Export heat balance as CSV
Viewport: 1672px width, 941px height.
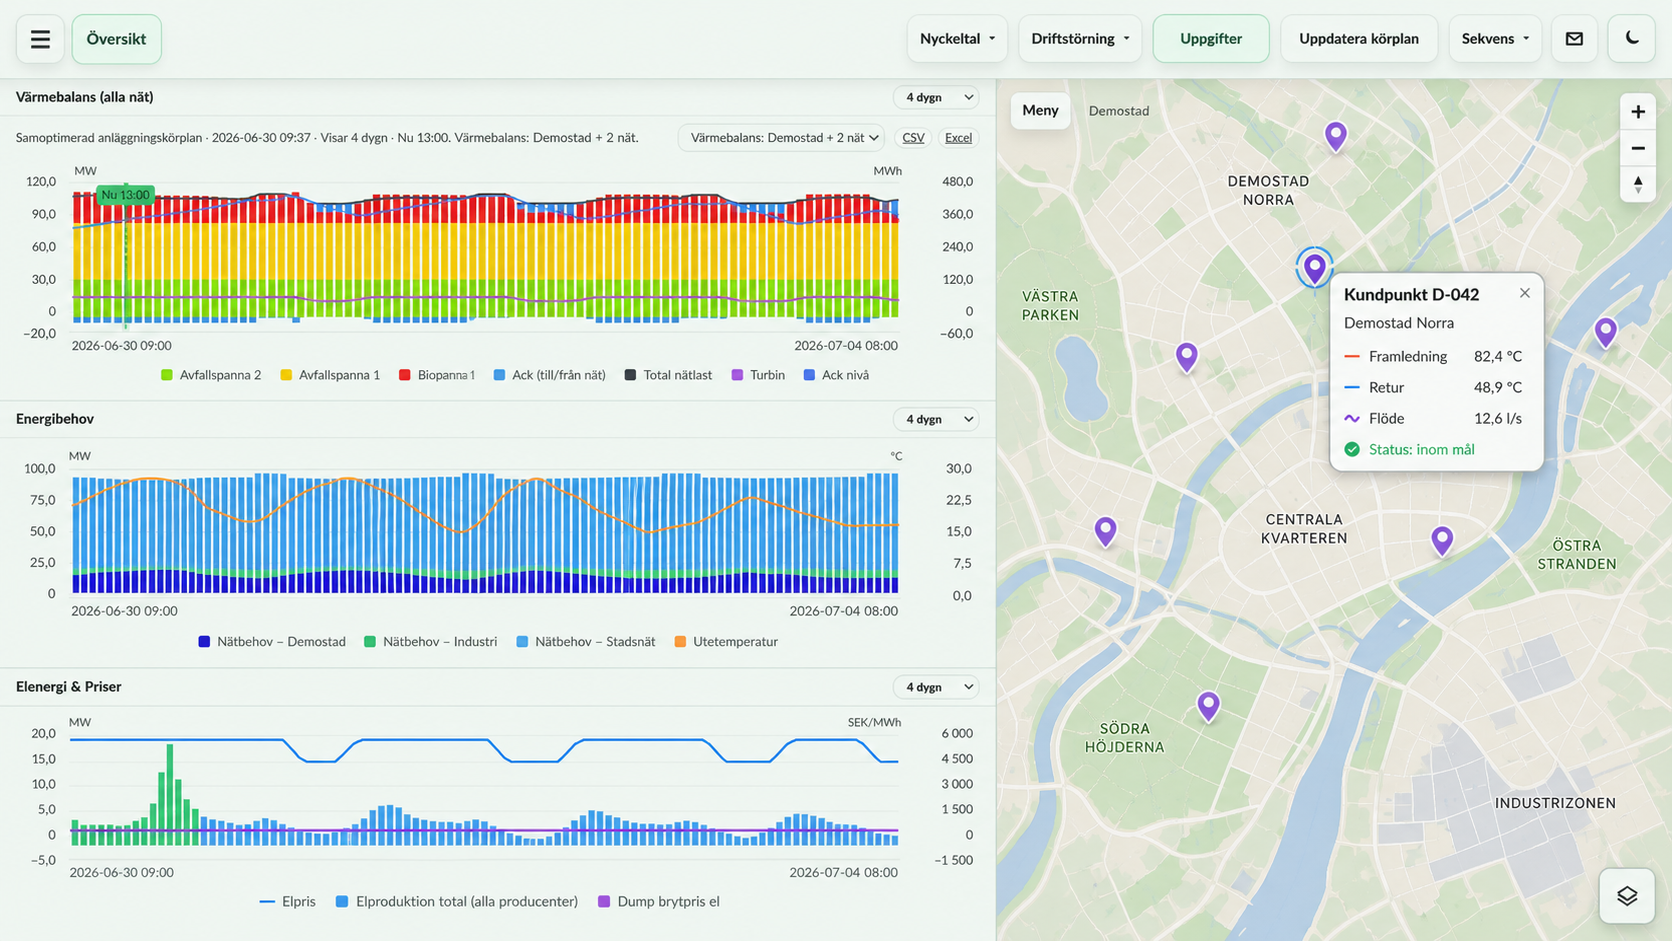click(x=913, y=138)
